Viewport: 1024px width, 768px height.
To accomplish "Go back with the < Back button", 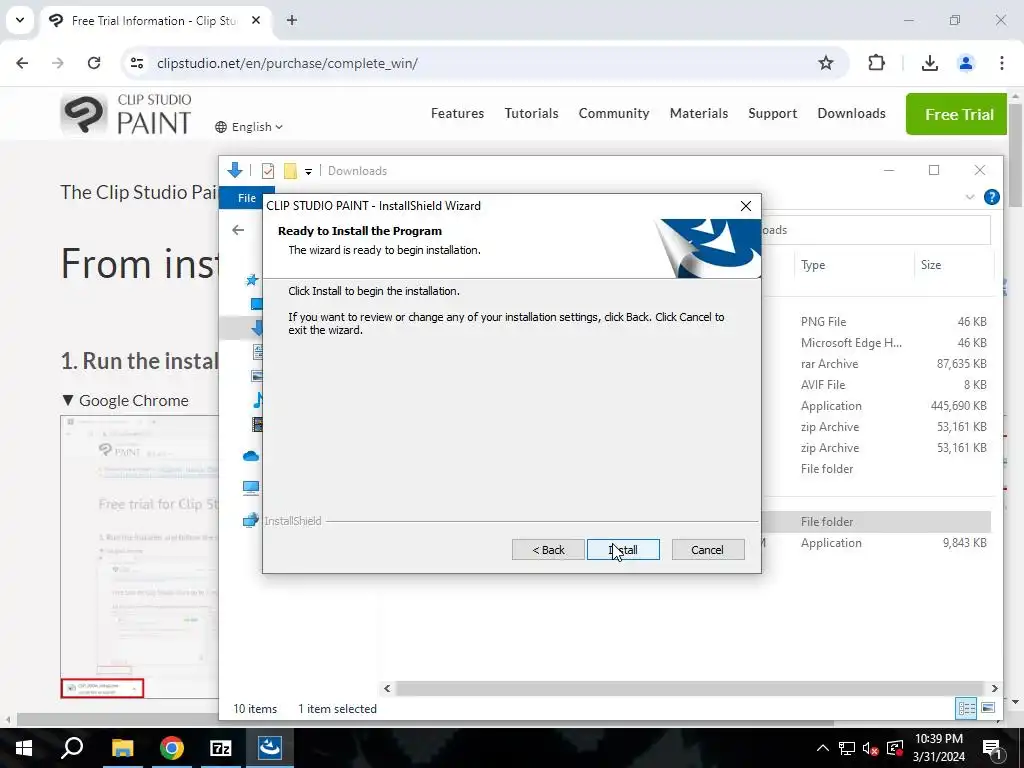I will coord(548,550).
